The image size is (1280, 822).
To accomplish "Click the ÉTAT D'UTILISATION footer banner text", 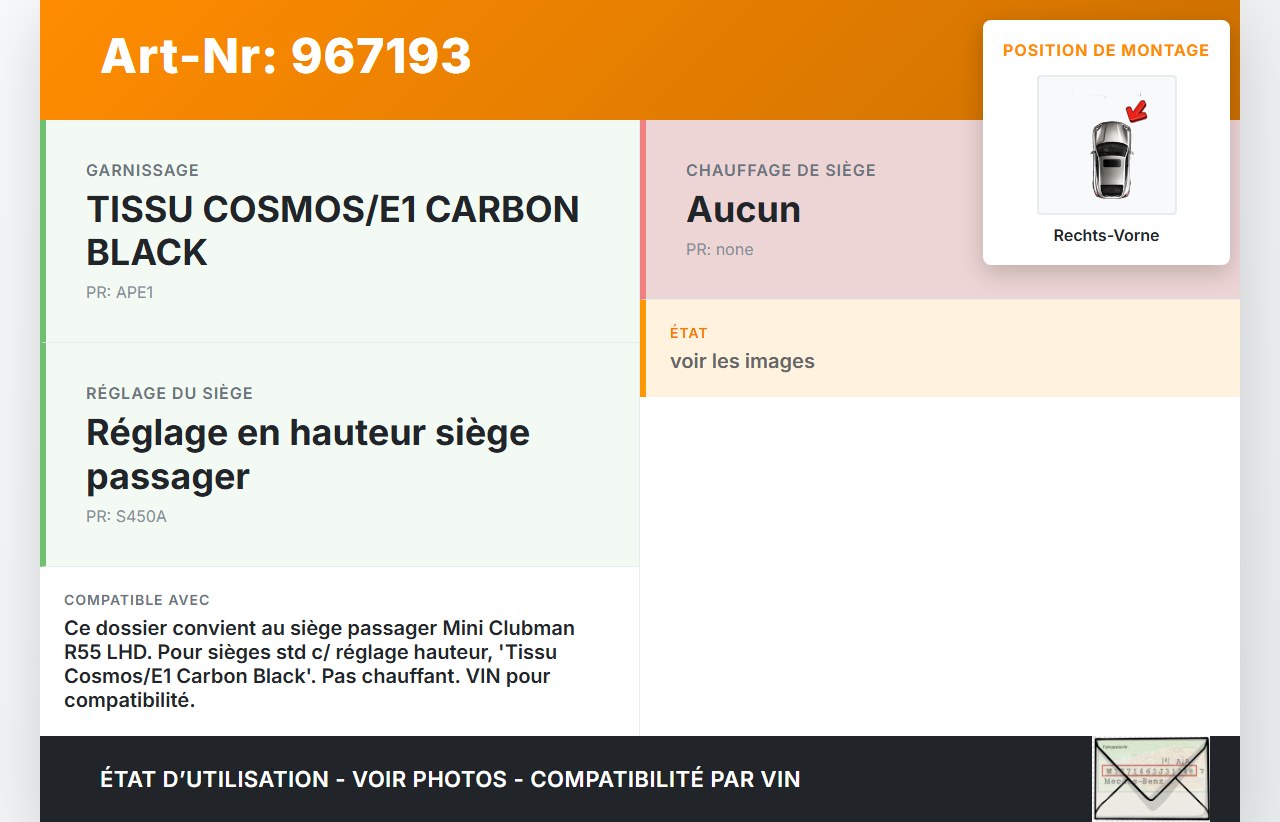I will [450, 779].
